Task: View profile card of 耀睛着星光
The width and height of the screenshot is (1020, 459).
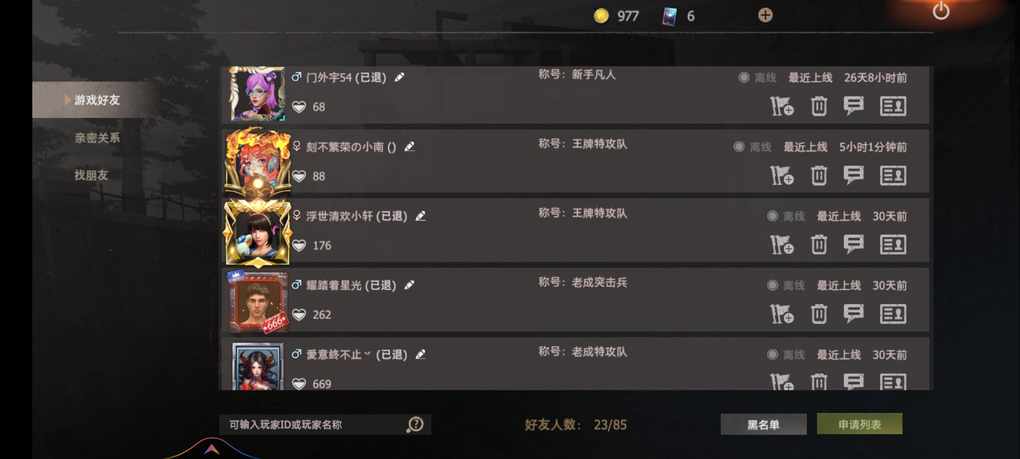Action: click(893, 314)
